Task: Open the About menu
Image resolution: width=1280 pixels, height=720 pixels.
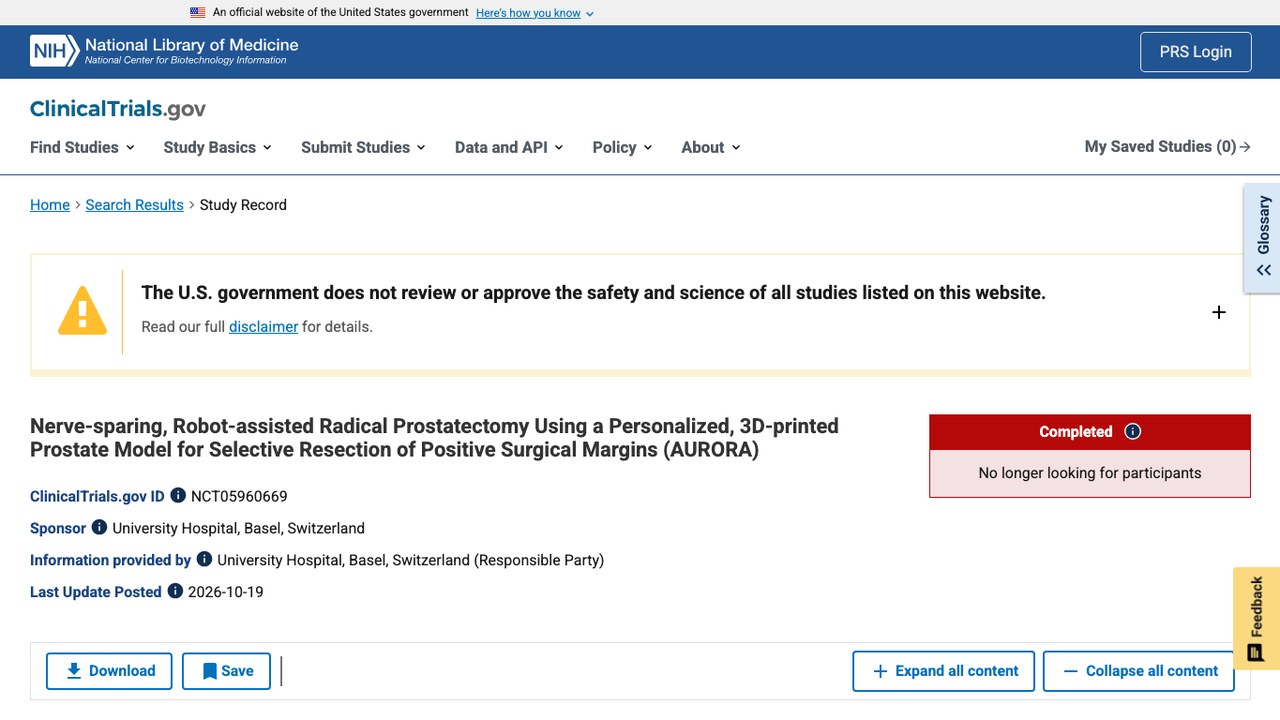Action: tap(711, 147)
